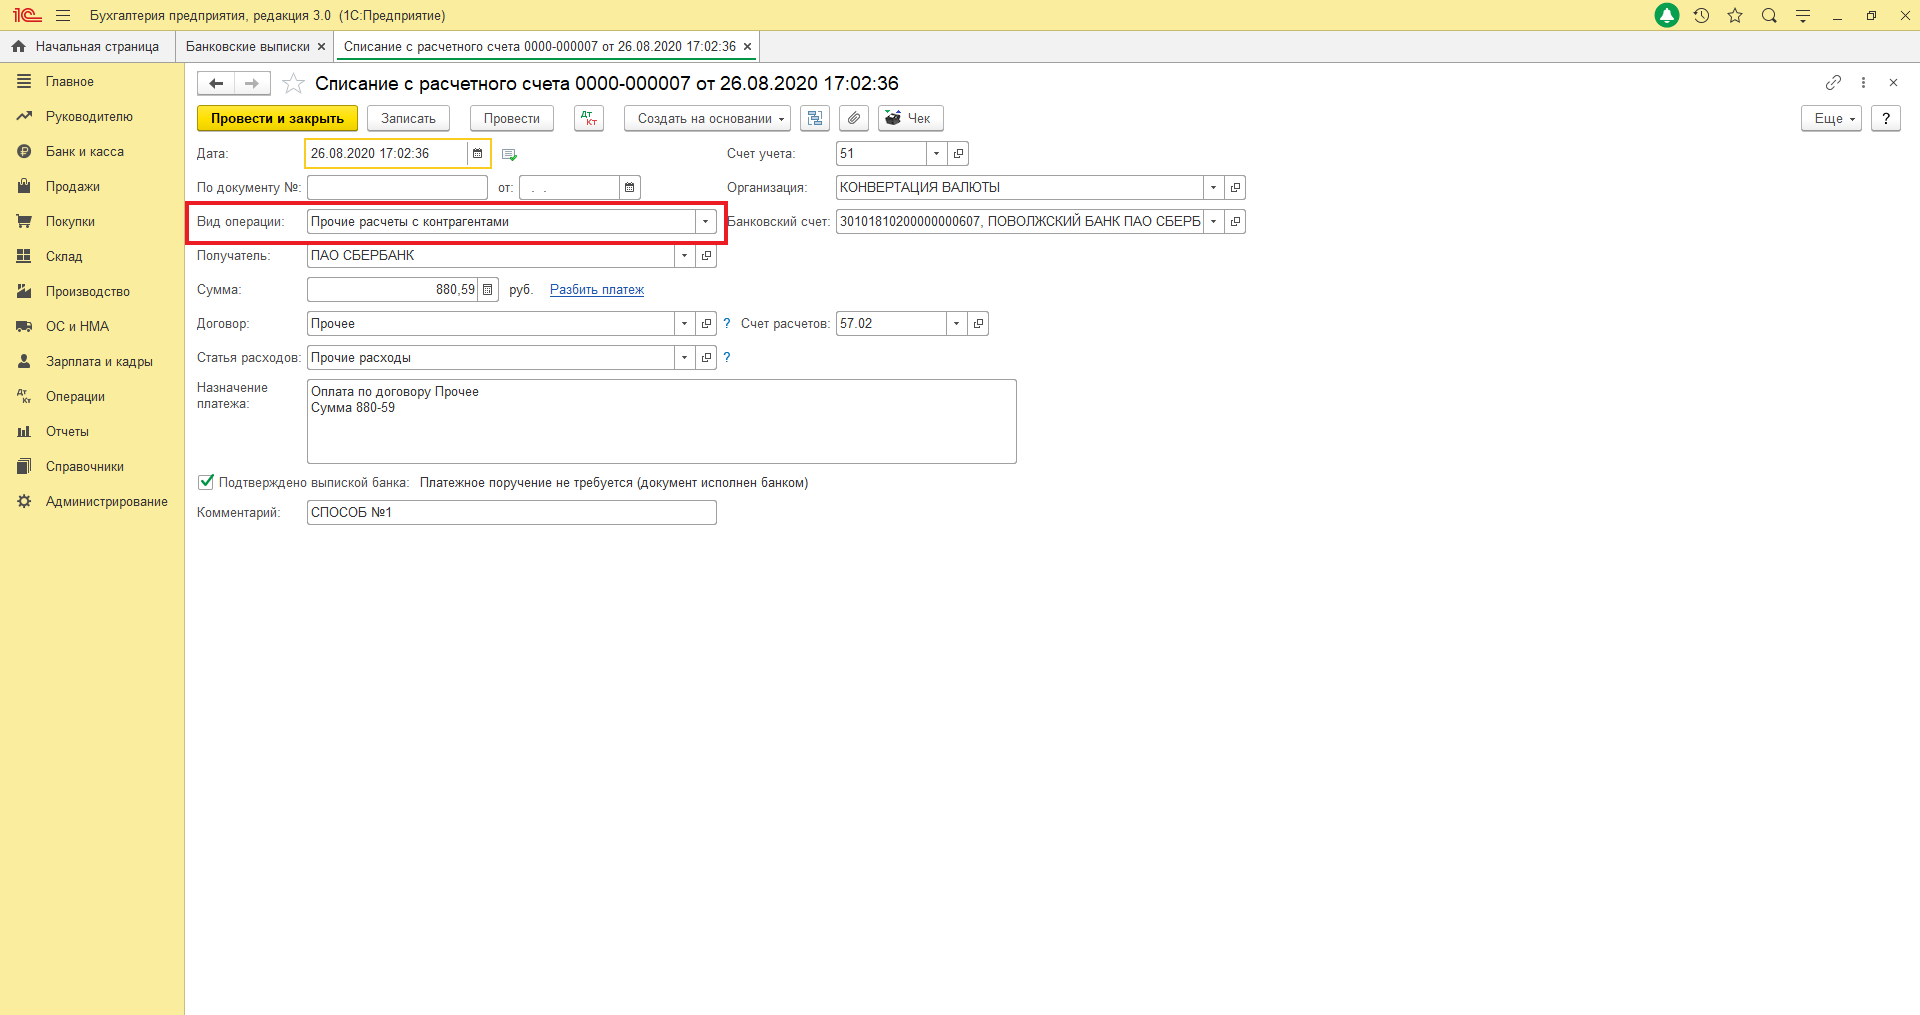Image resolution: width=1920 pixels, height=1015 pixels.
Task: Open calculator for Сумма field
Action: (x=488, y=290)
